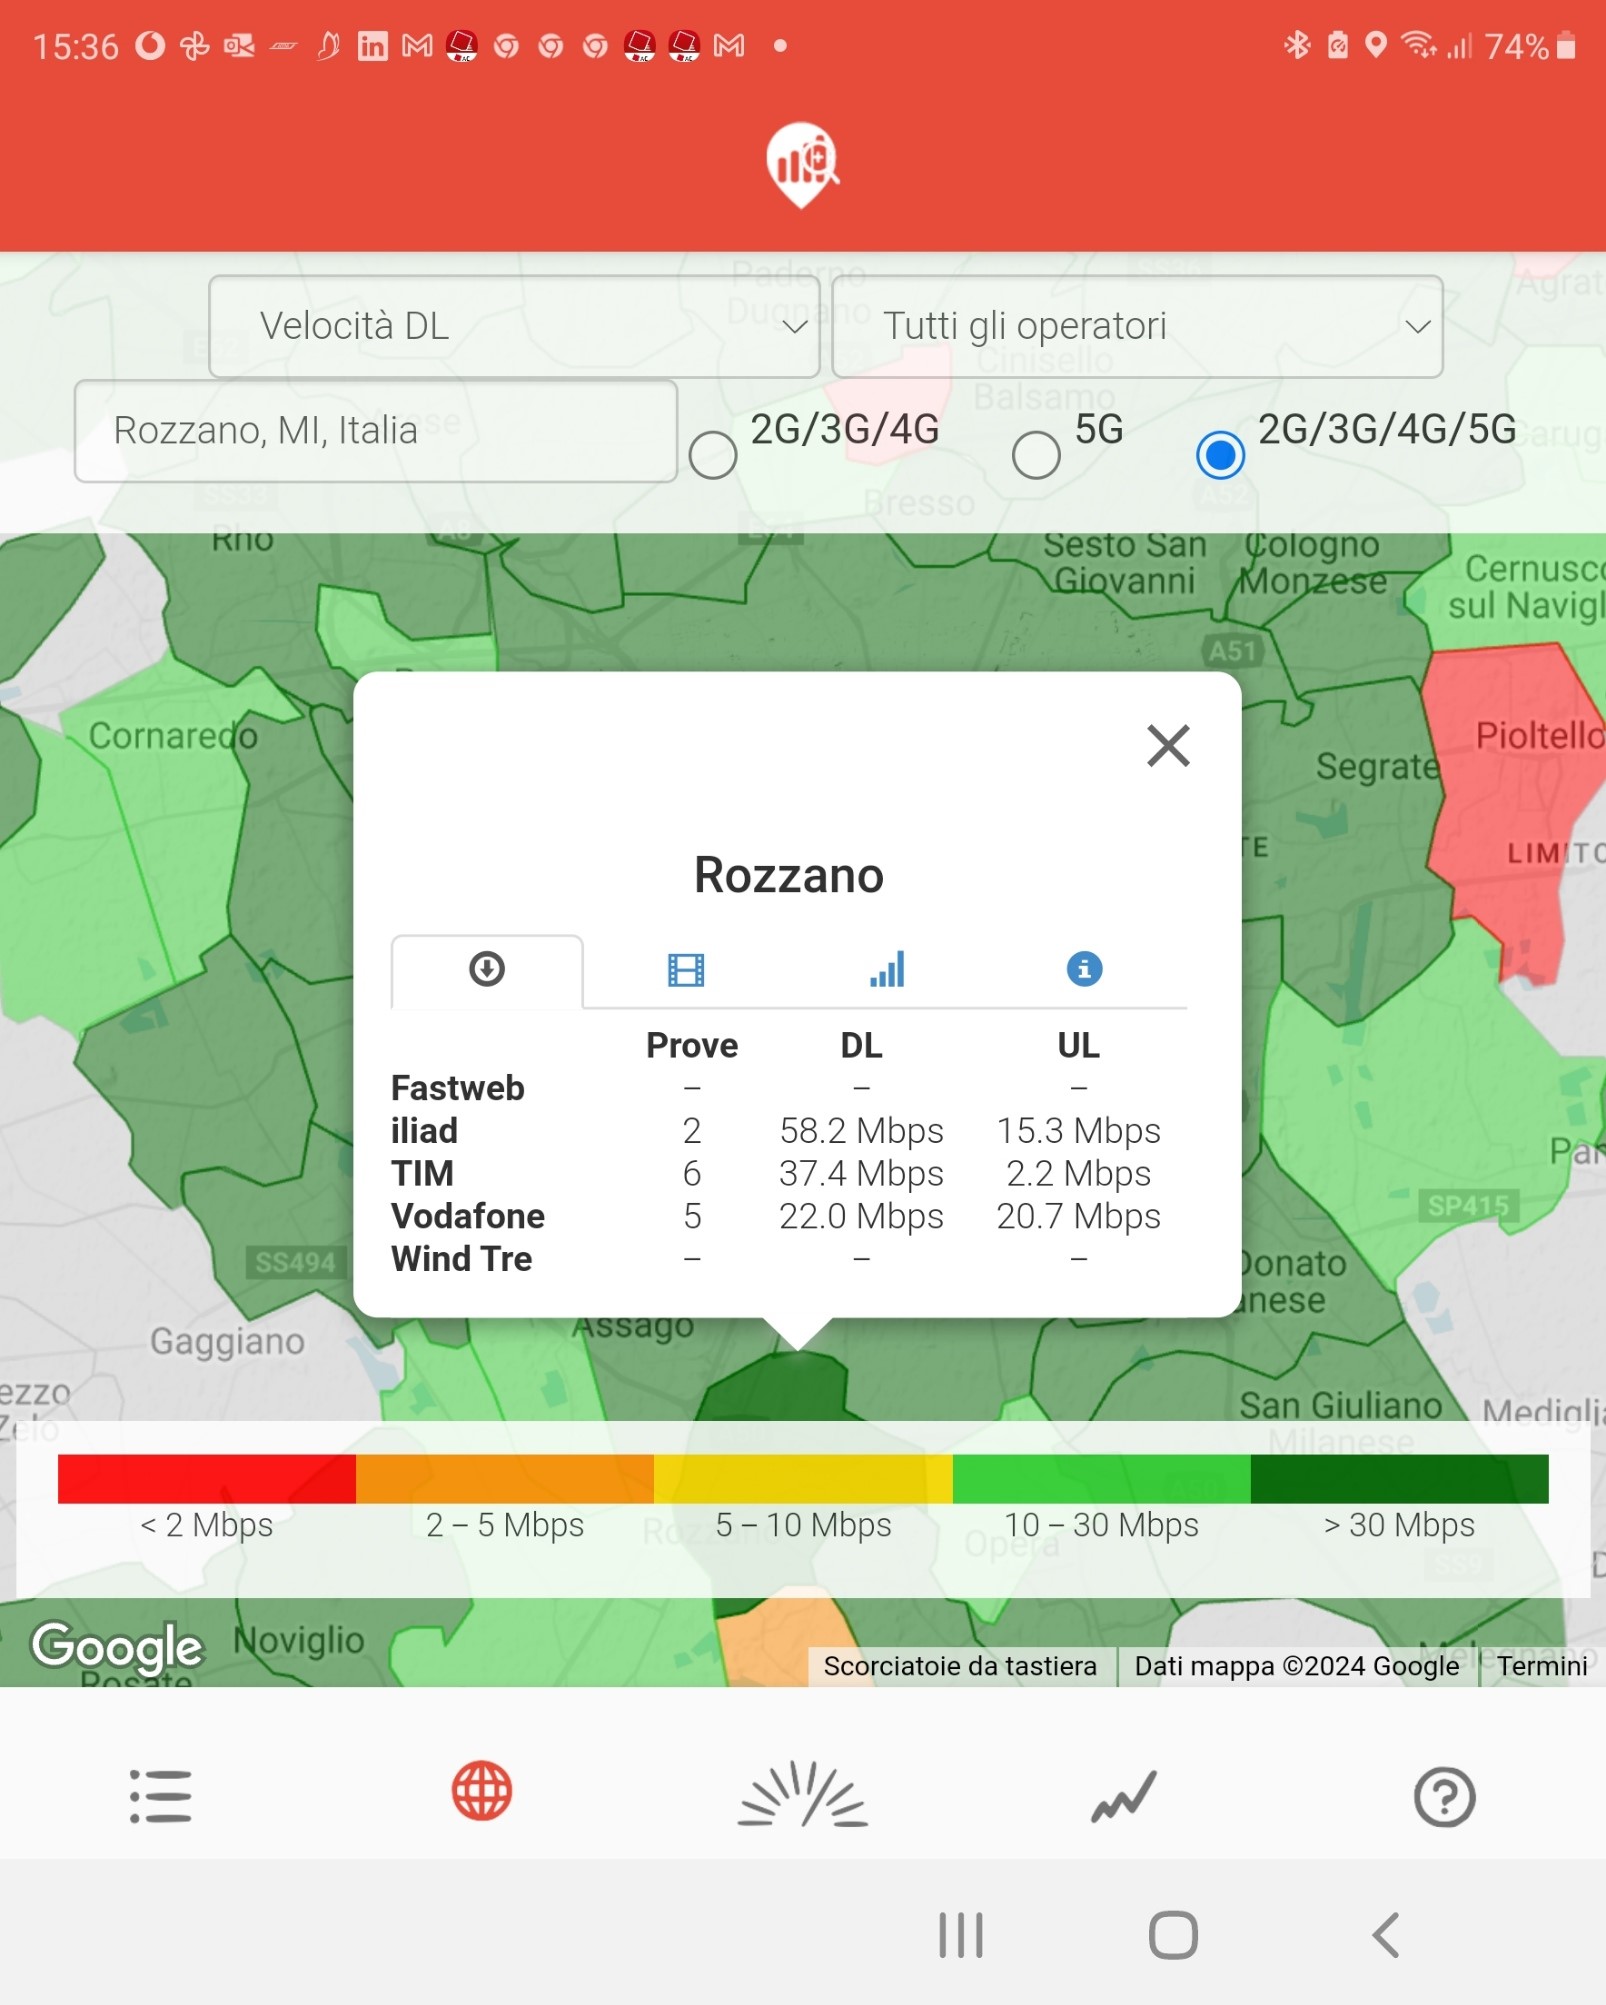The height and width of the screenshot is (2005, 1606).
Task: Click Scorciatoie da tastiera link
Action: pos(960,1666)
